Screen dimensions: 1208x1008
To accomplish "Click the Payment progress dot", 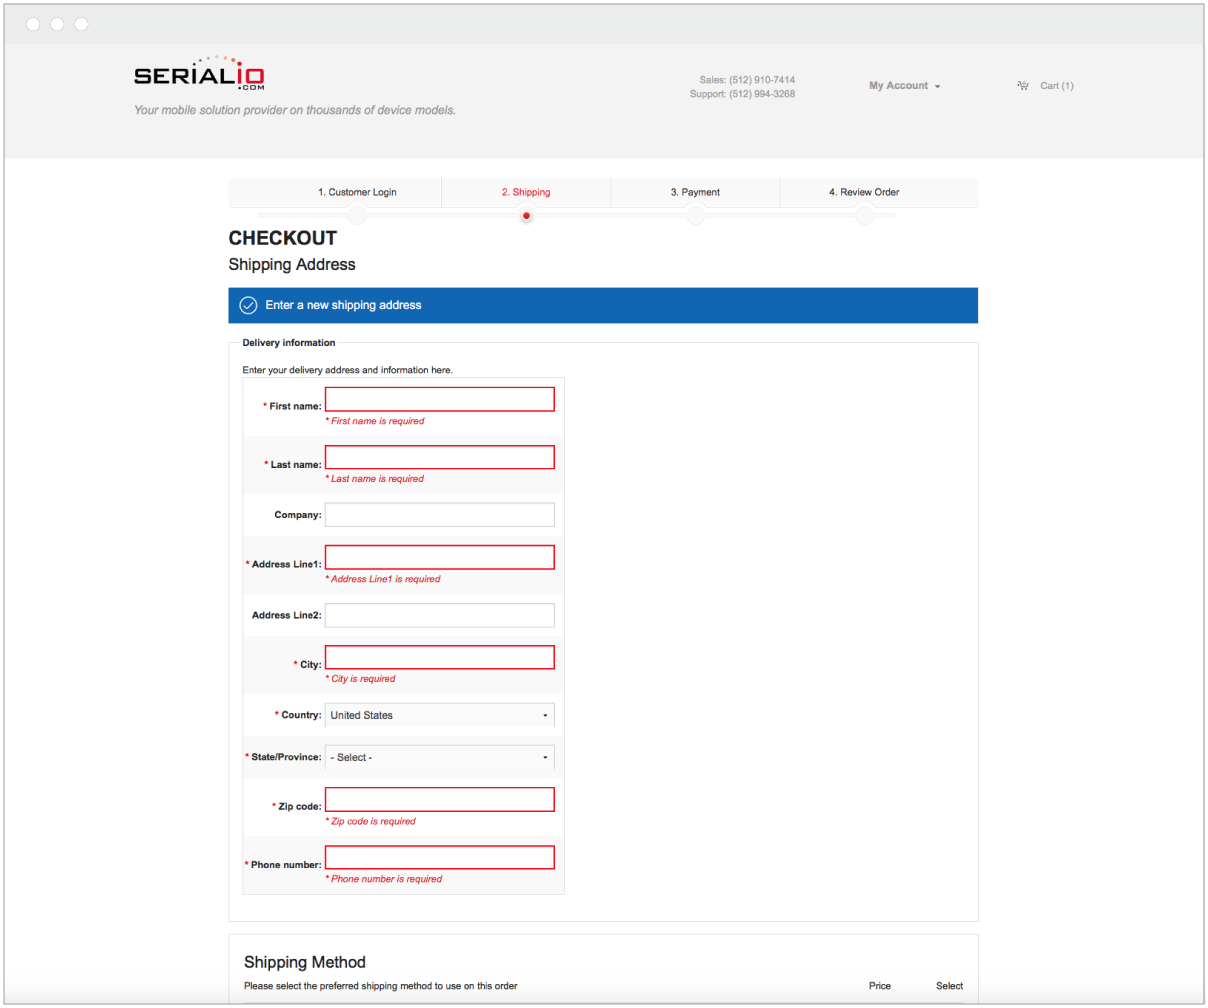I will (695, 215).
